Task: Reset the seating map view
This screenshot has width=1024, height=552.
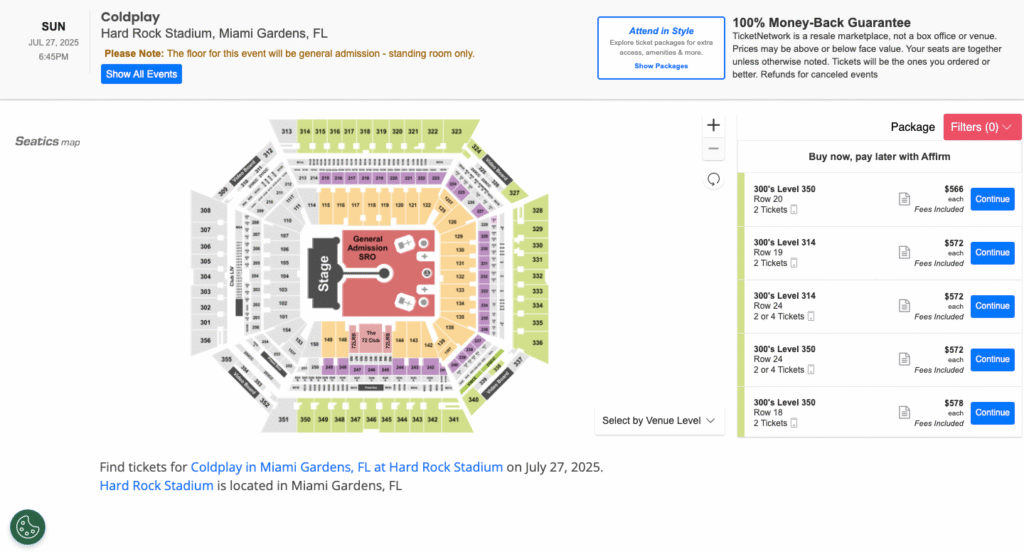Action: click(x=713, y=179)
